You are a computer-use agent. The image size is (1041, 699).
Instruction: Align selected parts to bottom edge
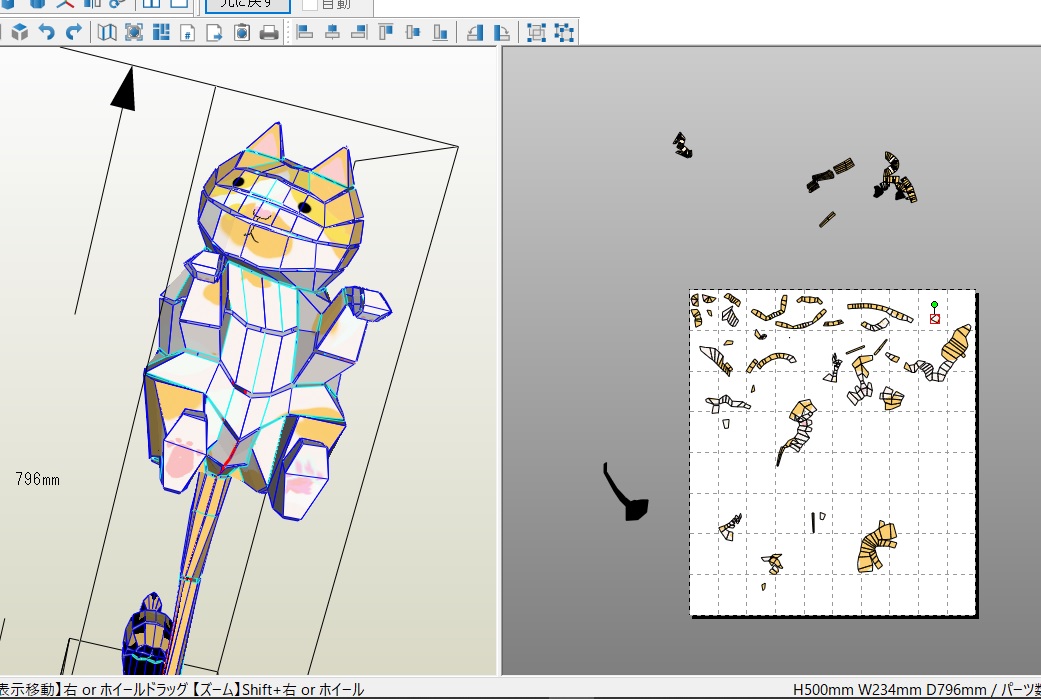[440, 32]
